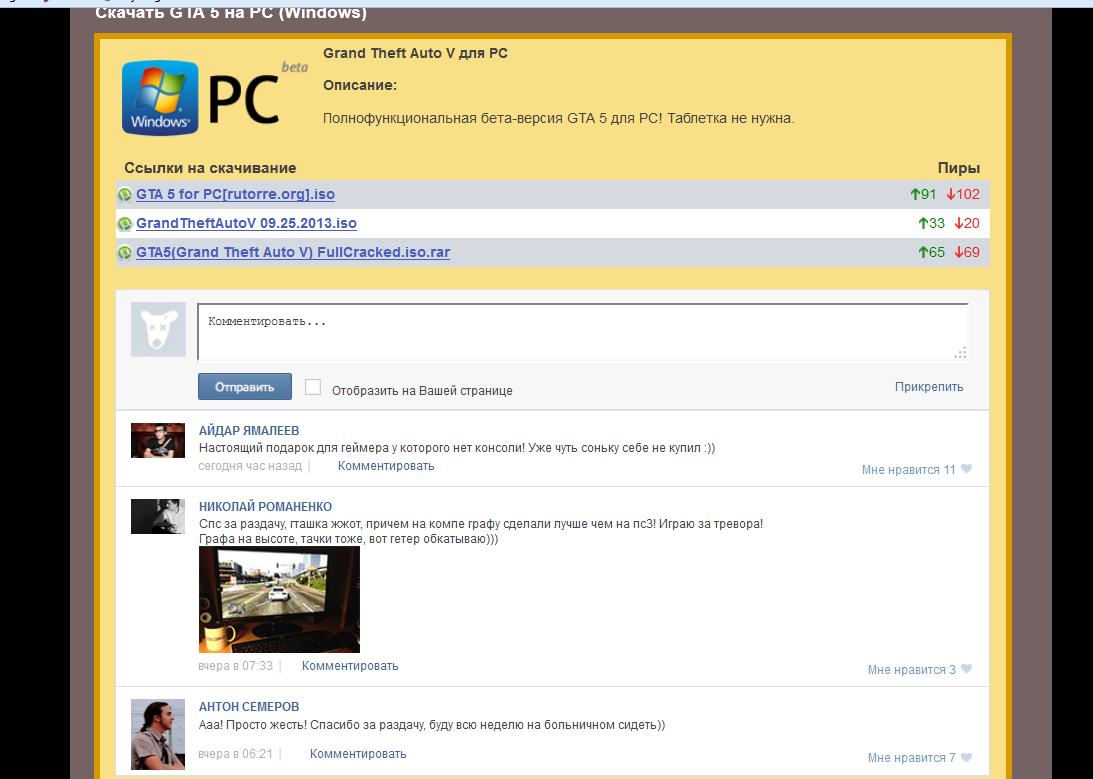Click the heart icon on Антон Семеров's comment
The height and width of the screenshot is (779, 1093).
point(966,757)
